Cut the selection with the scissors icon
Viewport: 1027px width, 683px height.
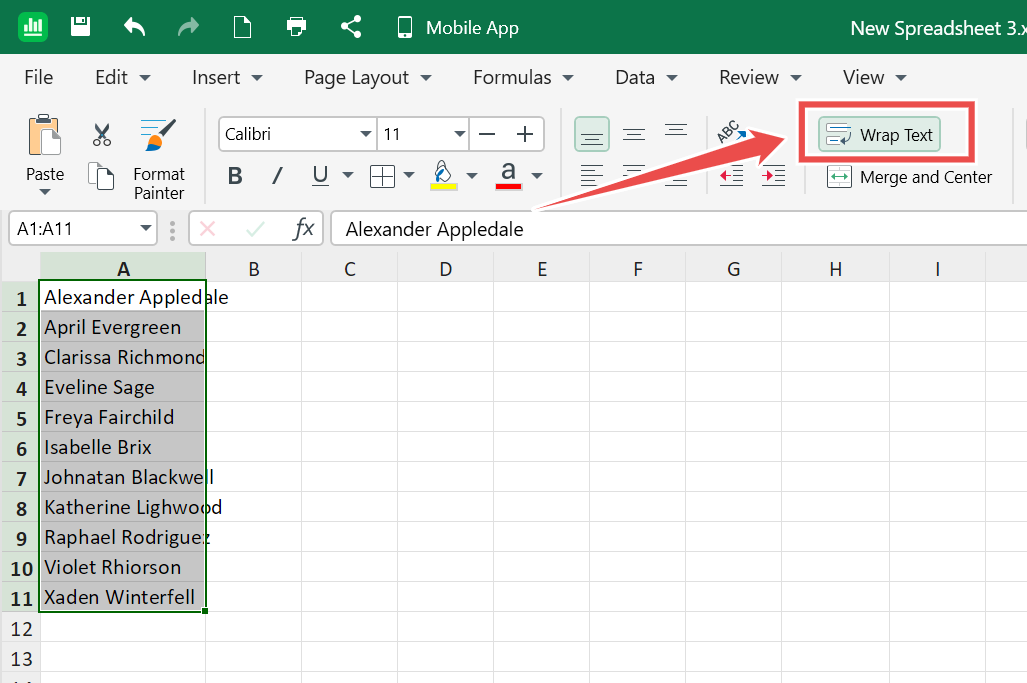102,134
